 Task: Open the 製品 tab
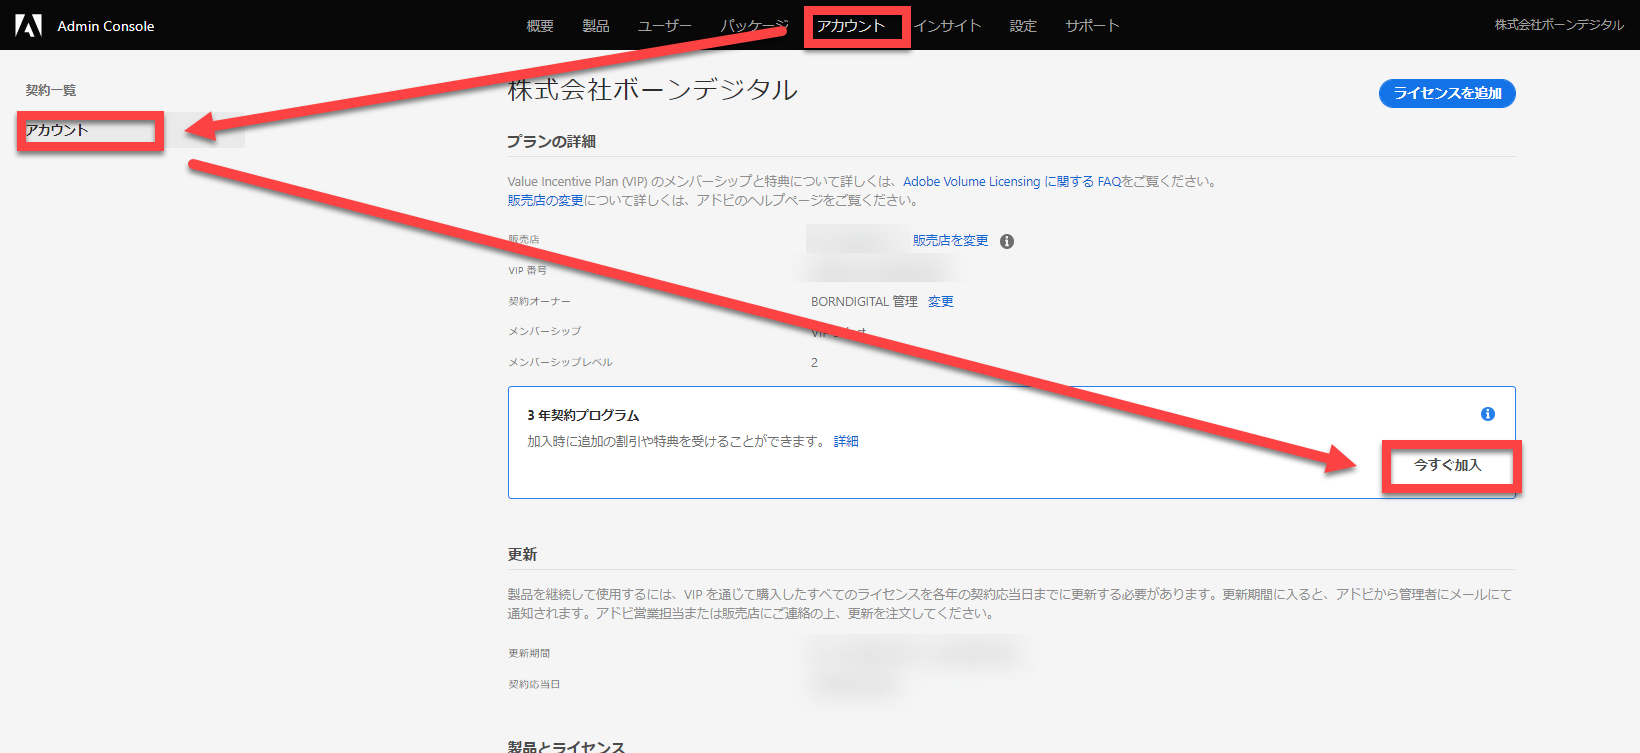[596, 26]
